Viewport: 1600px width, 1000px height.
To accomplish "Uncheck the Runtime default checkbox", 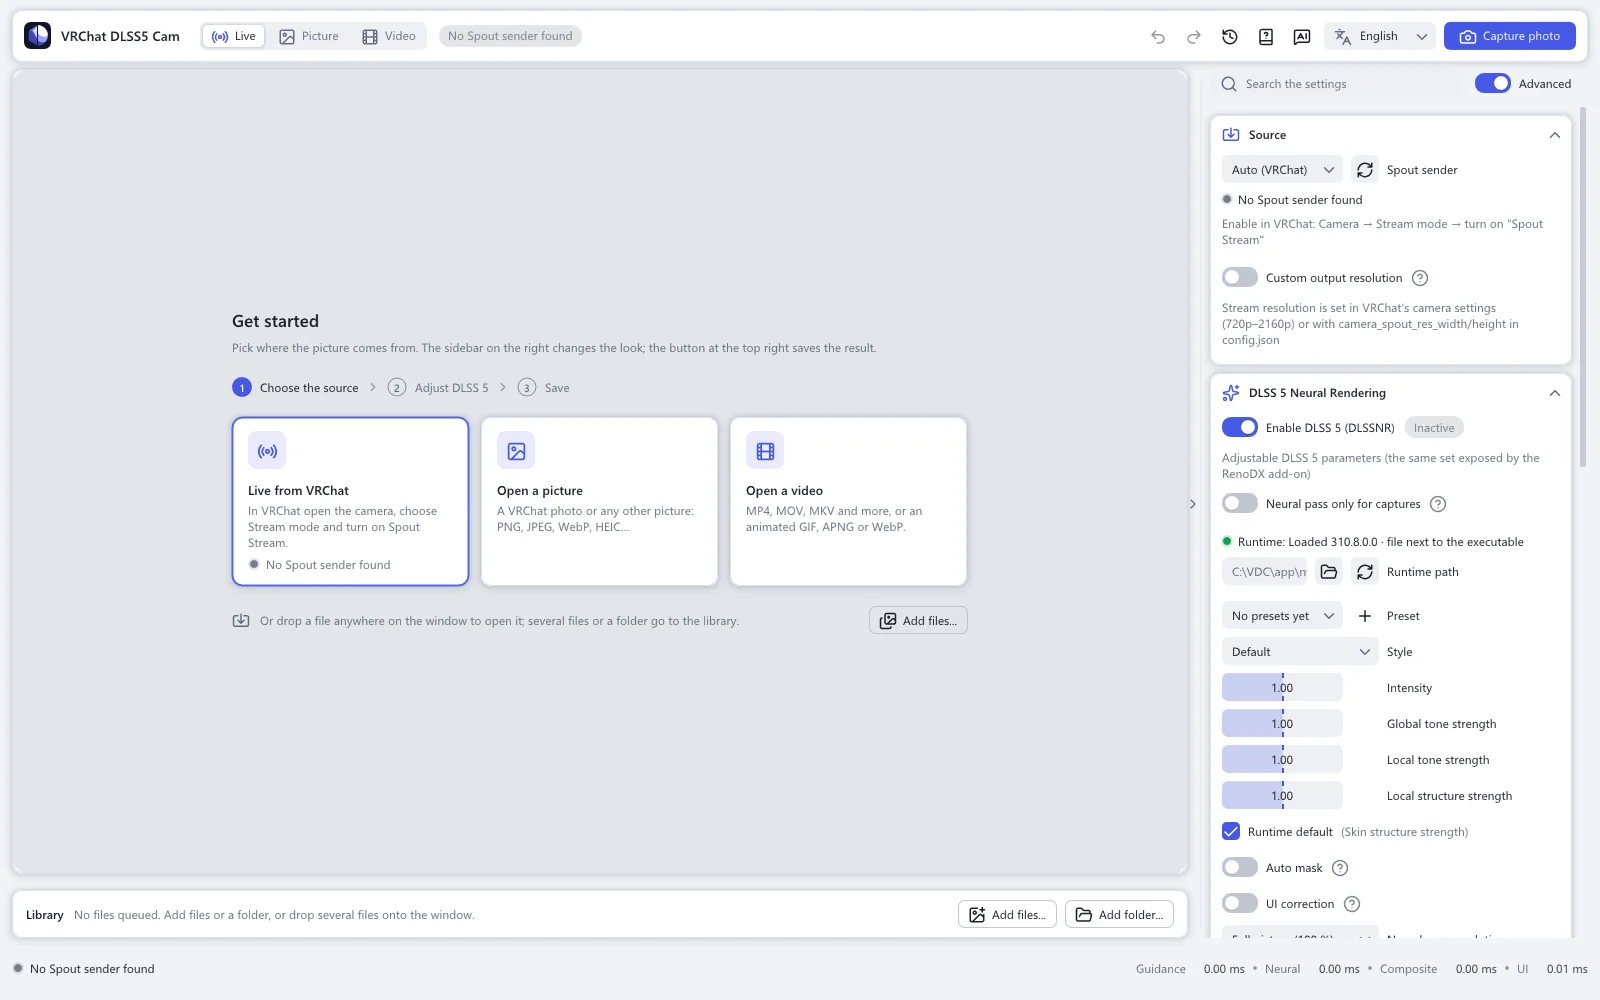I will tap(1231, 832).
